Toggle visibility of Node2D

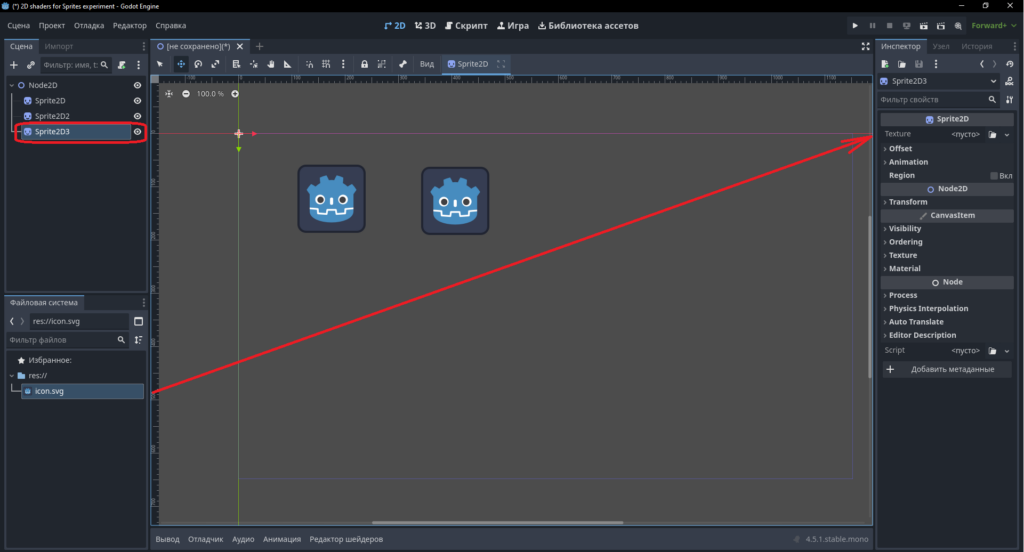click(137, 85)
